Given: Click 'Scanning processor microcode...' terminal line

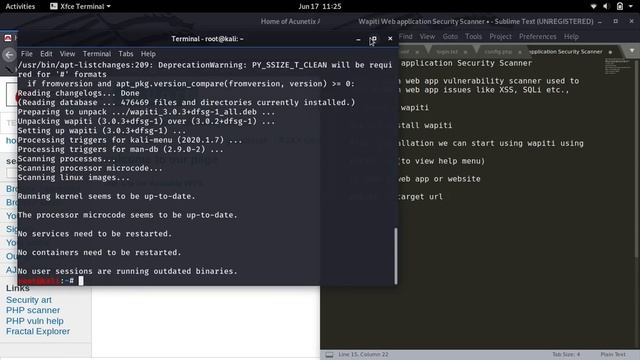Looking at the screenshot, I should pos(90,168).
